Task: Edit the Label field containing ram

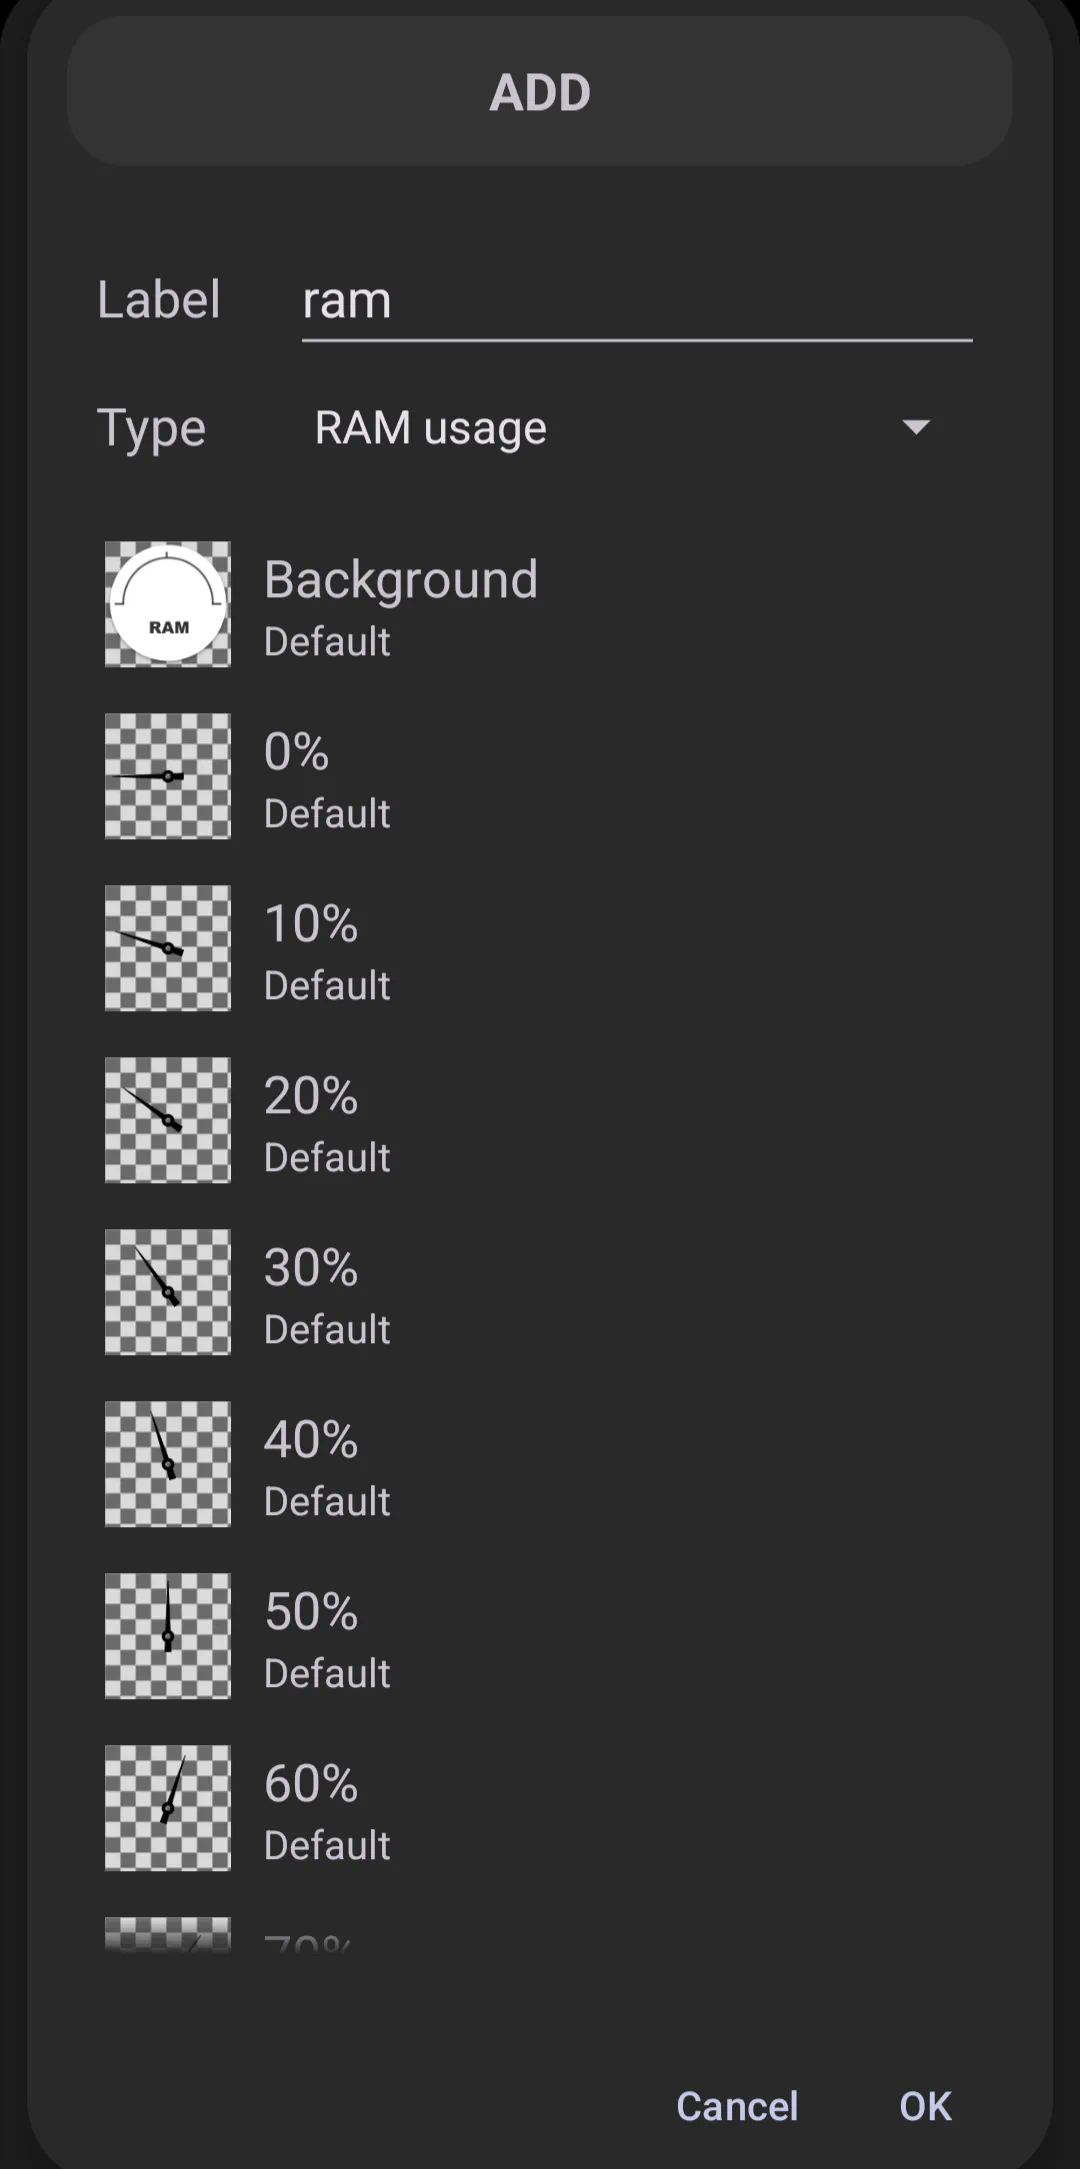Action: click(637, 300)
